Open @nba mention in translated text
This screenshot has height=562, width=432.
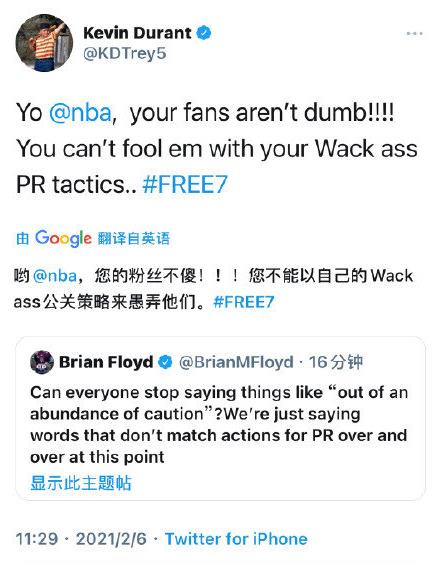(x=55, y=276)
